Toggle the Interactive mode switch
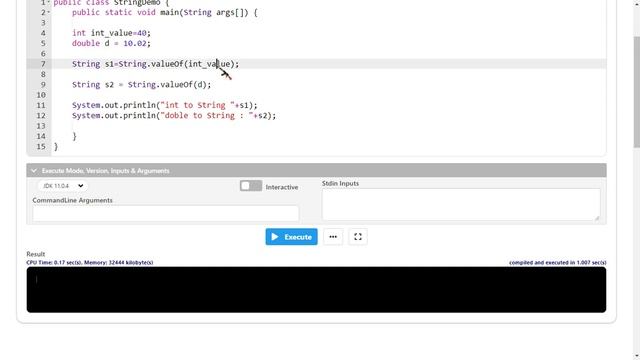This screenshot has width=640, height=360. tap(251, 186)
